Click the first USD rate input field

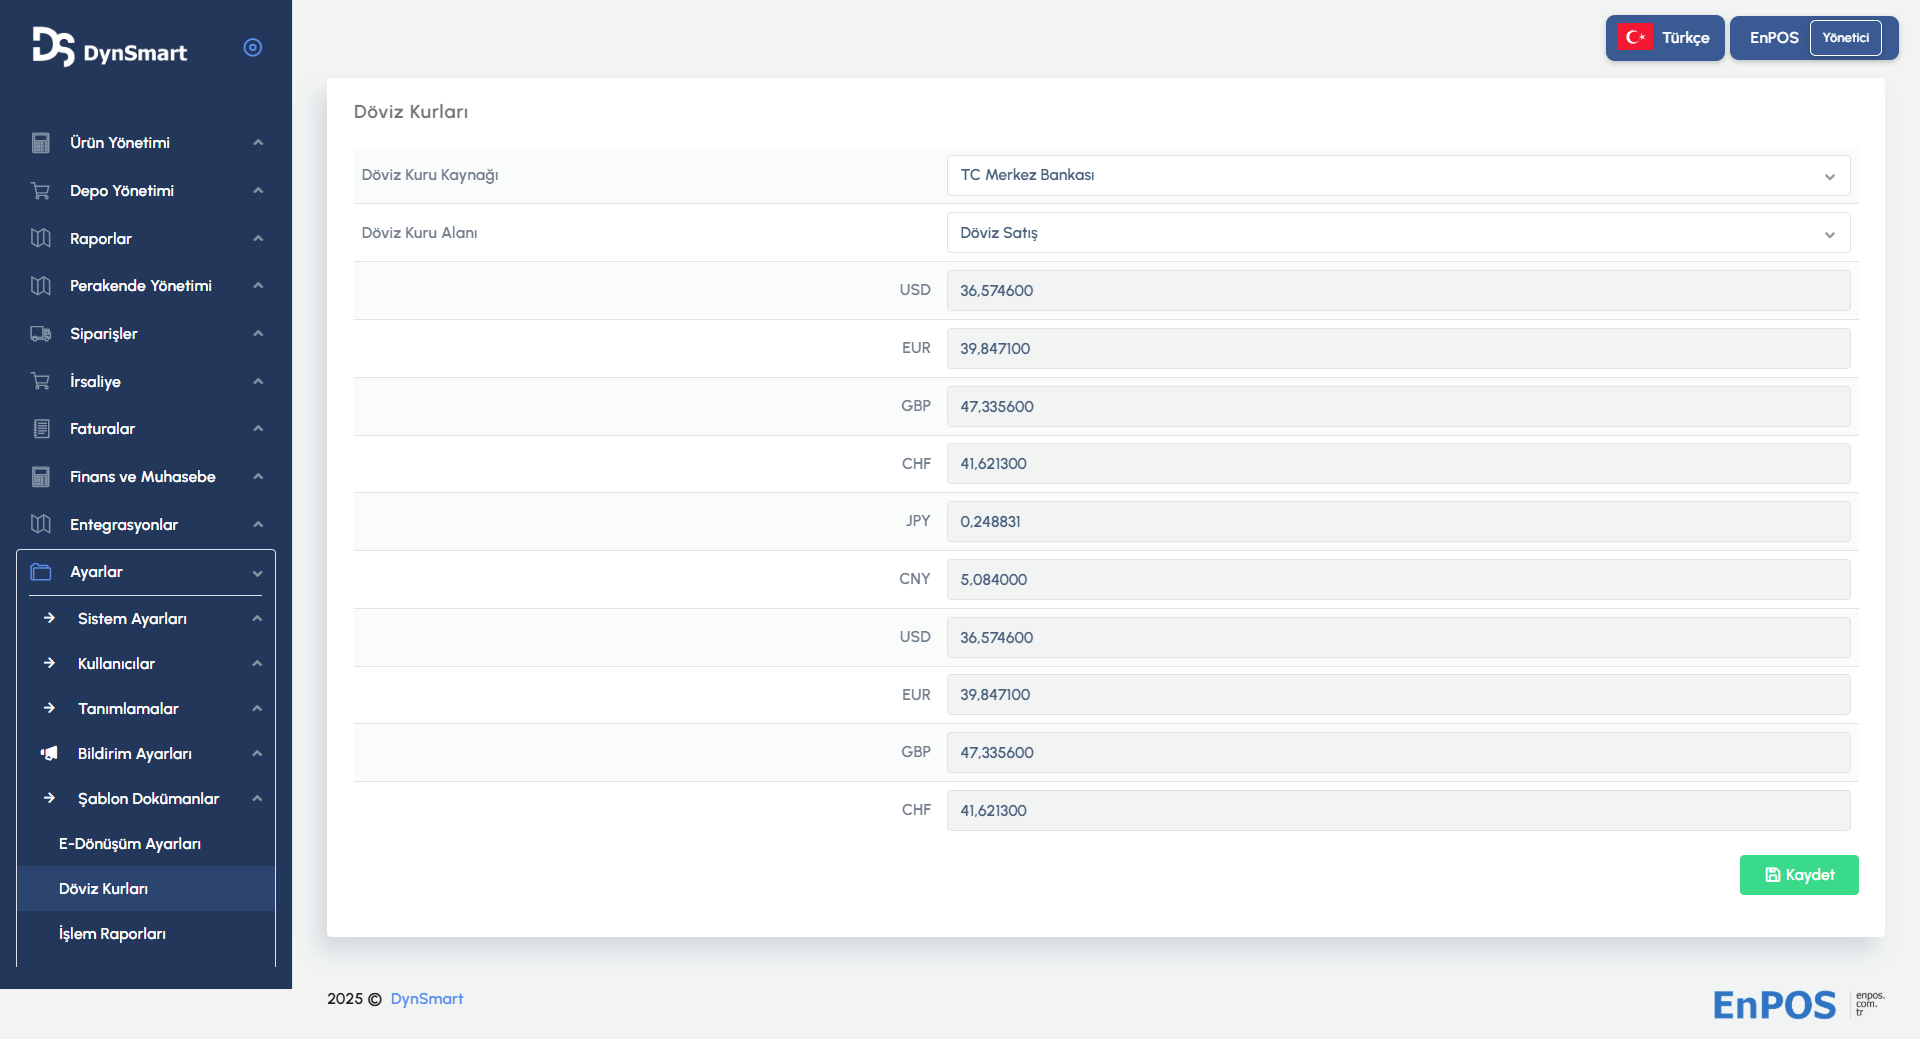coord(1397,291)
